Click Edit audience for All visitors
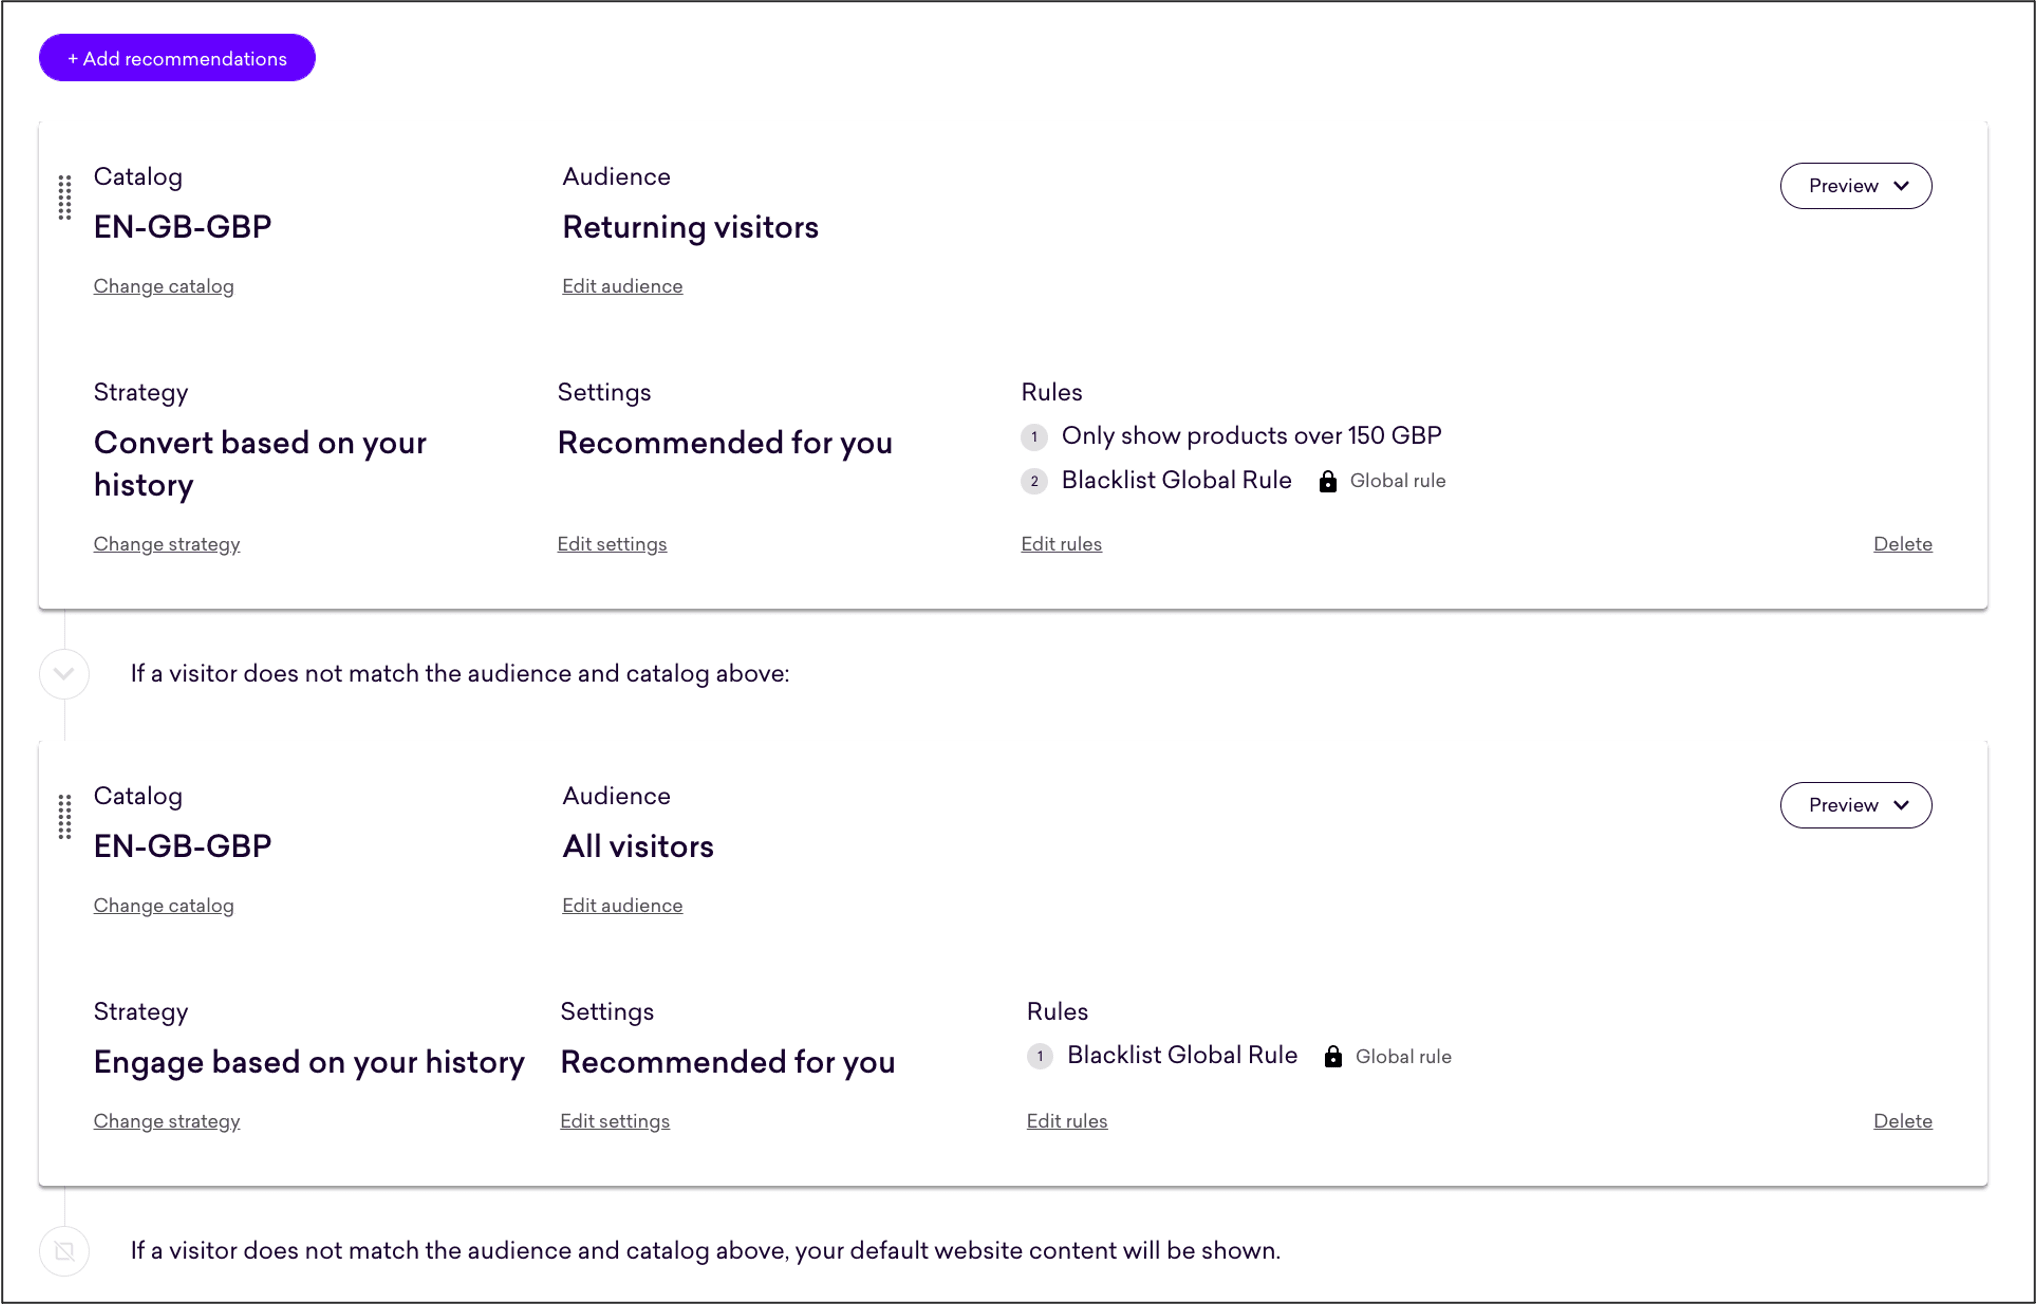2036x1304 pixels. [x=622, y=905]
